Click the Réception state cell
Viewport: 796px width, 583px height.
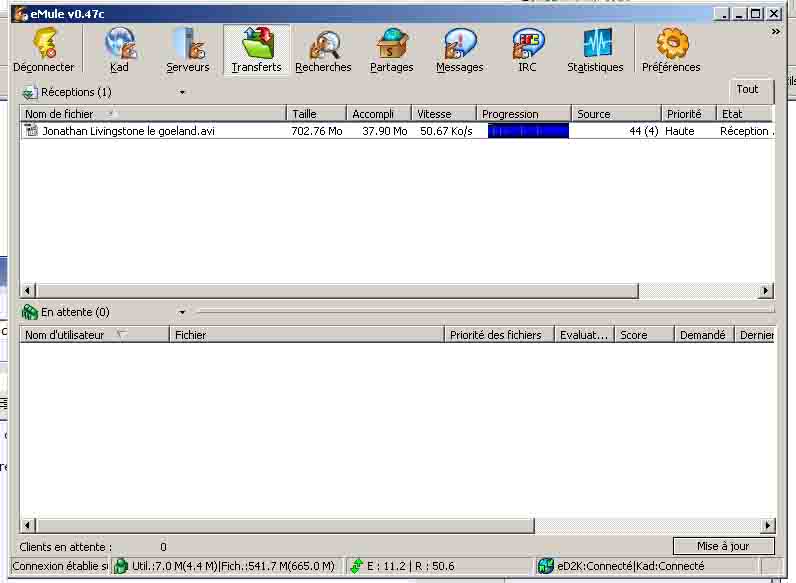pos(746,131)
